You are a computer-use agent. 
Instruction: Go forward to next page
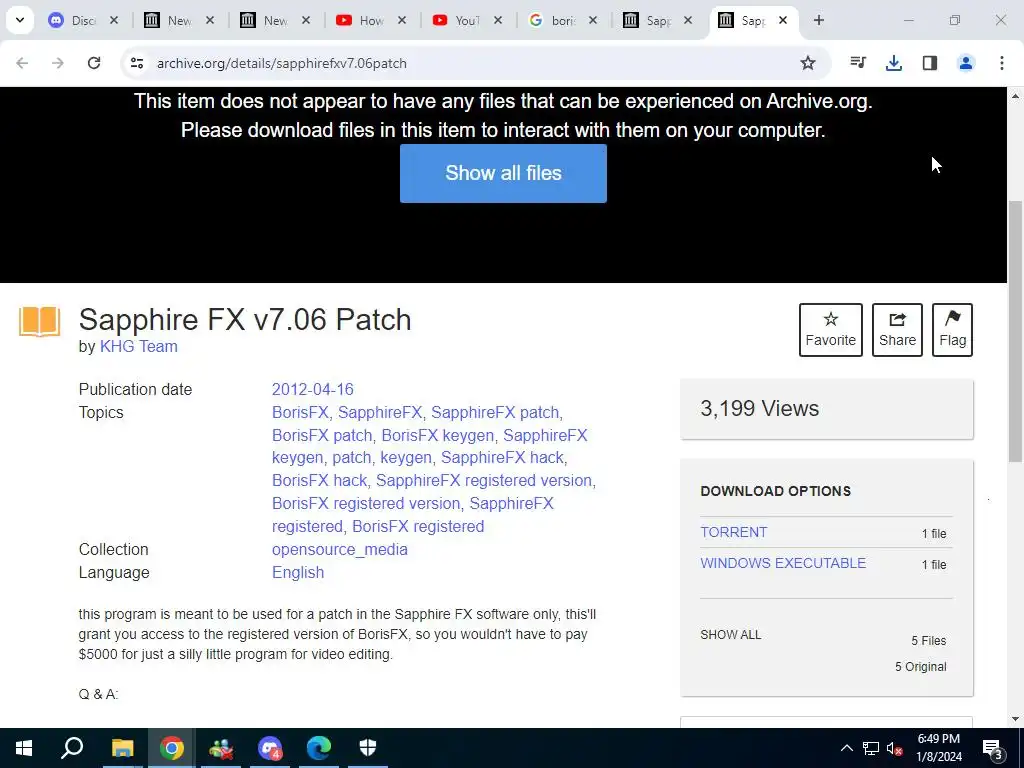(x=58, y=63)
